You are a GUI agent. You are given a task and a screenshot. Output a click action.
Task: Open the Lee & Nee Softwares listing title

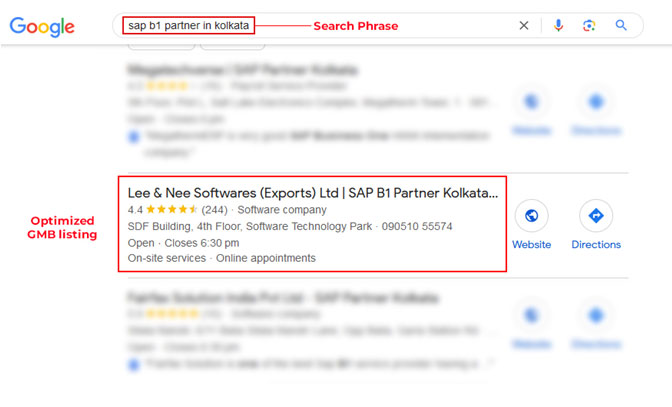tap(312, 192)
